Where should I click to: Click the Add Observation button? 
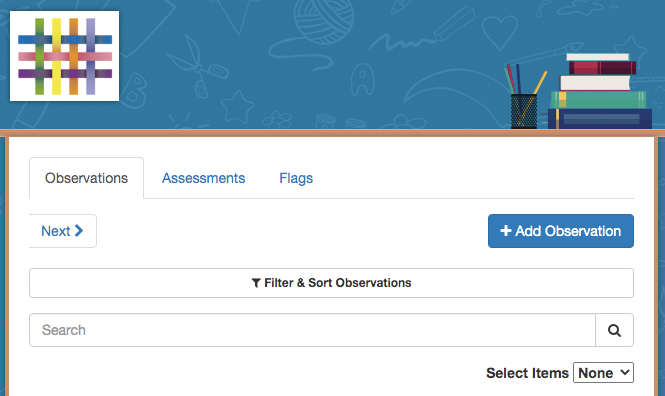[x=561, y=231]
